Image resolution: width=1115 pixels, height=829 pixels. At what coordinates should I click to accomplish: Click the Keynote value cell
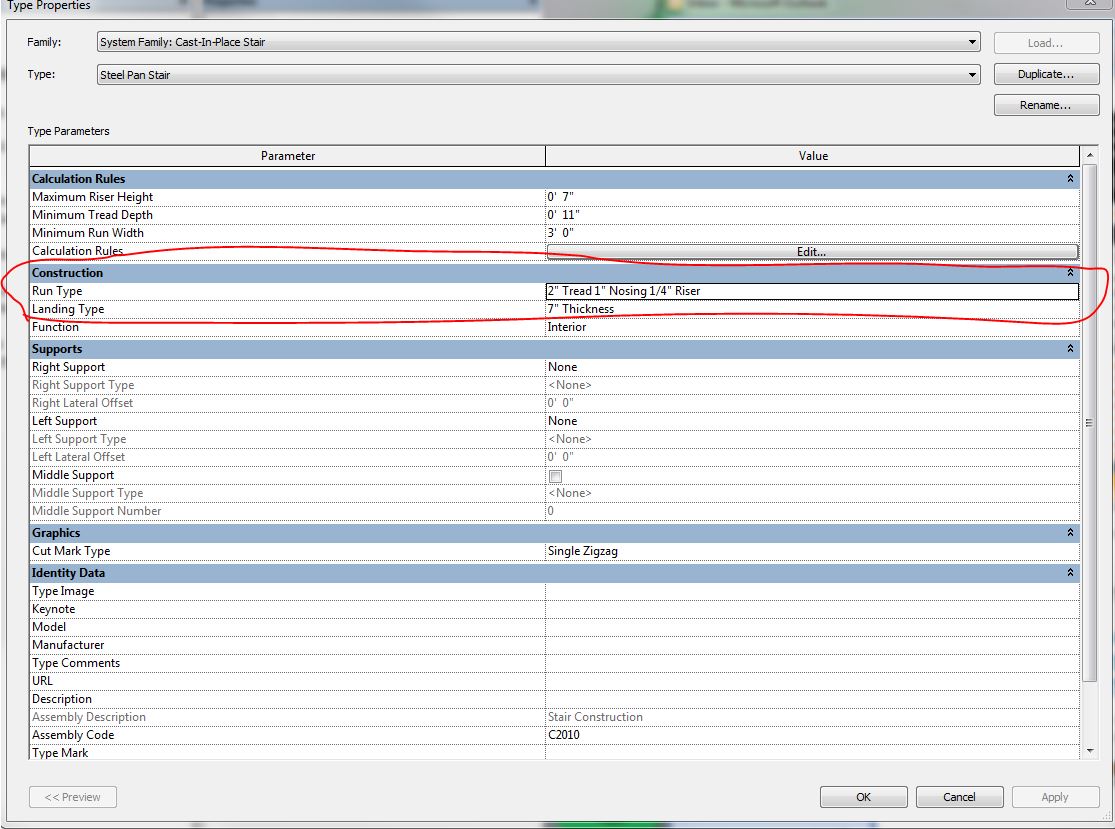click(x=812, y=609)
